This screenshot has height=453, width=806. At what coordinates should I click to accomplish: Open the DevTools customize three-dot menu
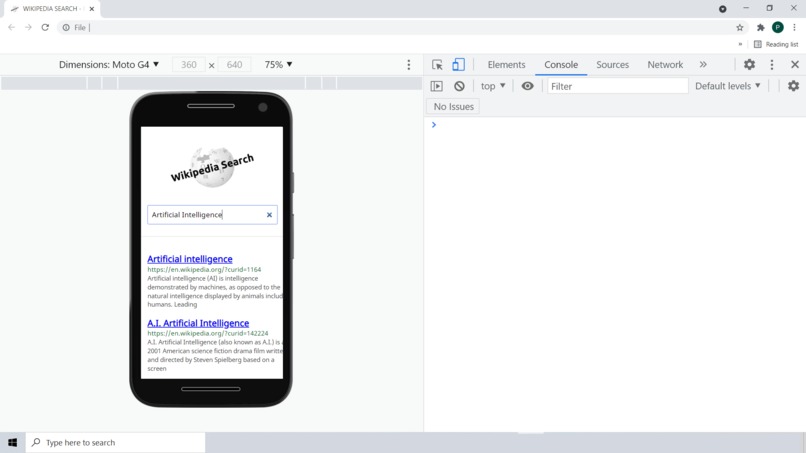coord(772,65)
